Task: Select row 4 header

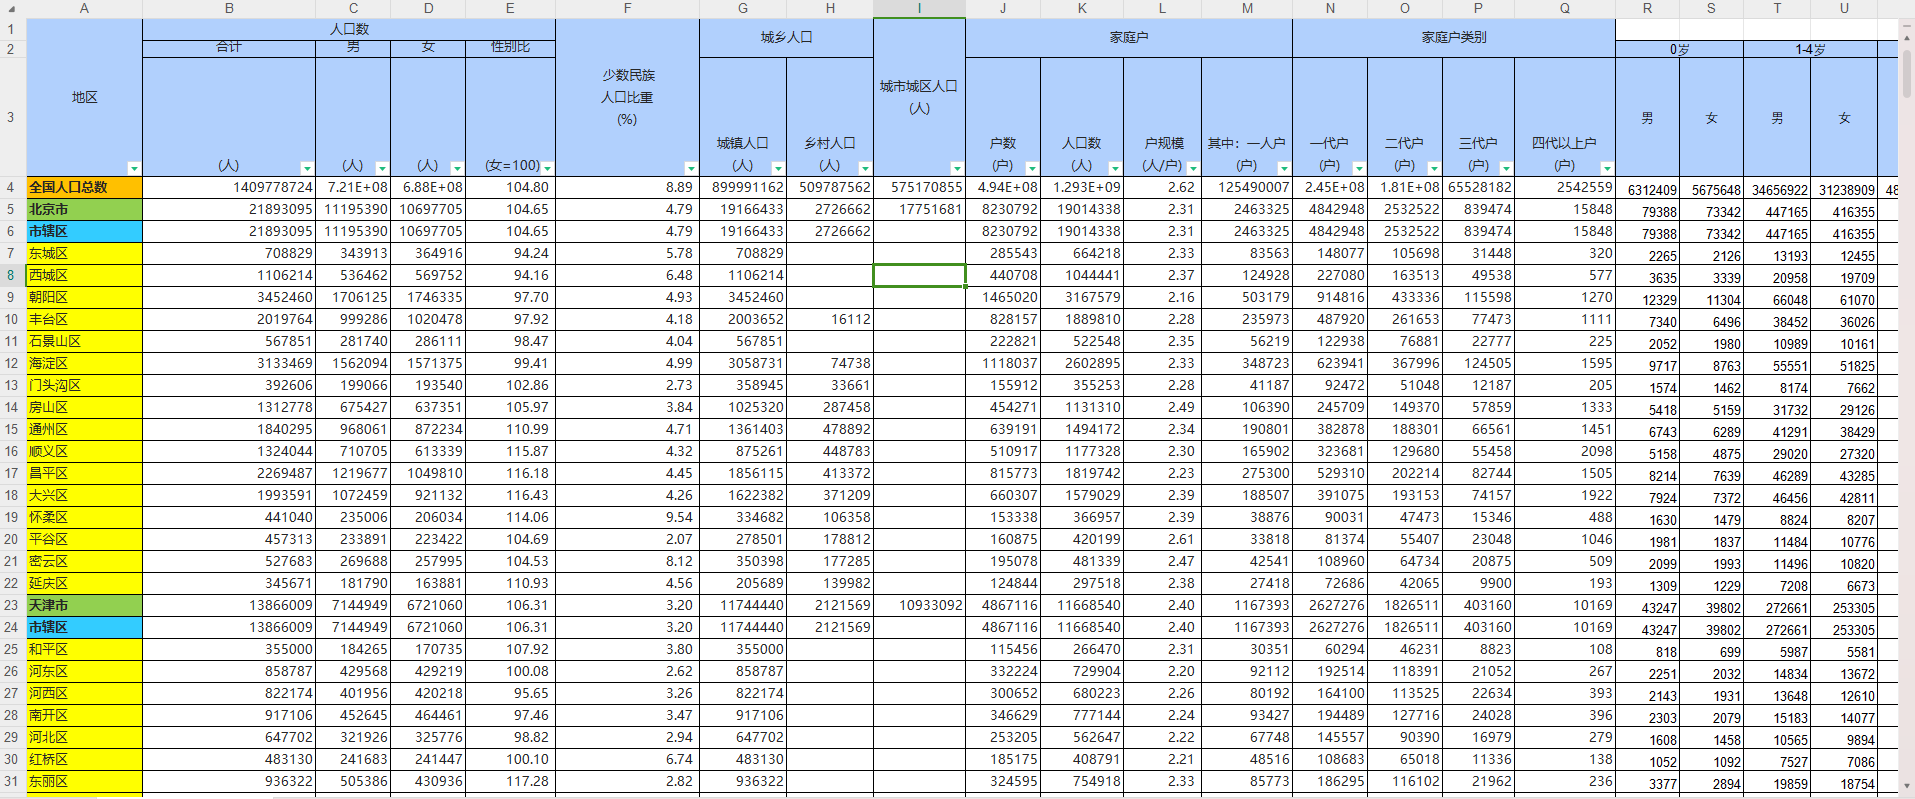Action: tap(11, 187)
